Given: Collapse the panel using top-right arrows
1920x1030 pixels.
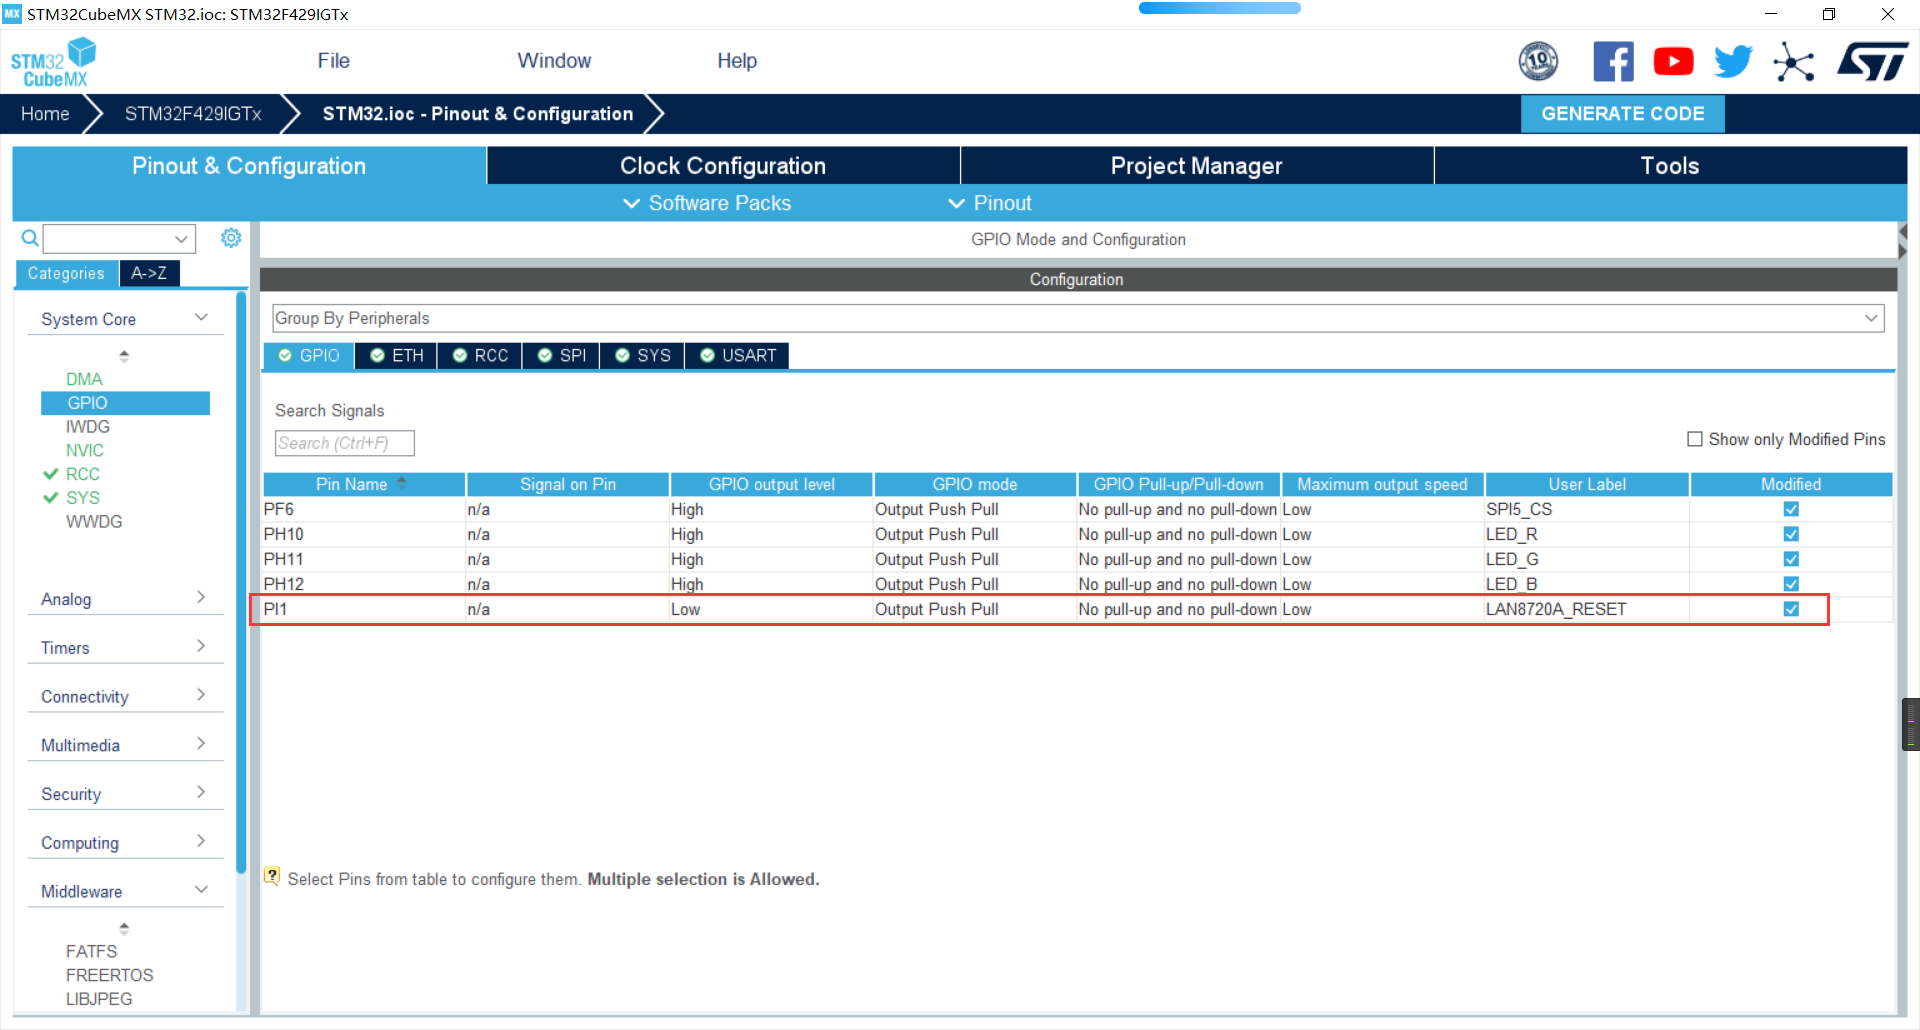Looking at the screenshot, I should [x=1902, y=242].
